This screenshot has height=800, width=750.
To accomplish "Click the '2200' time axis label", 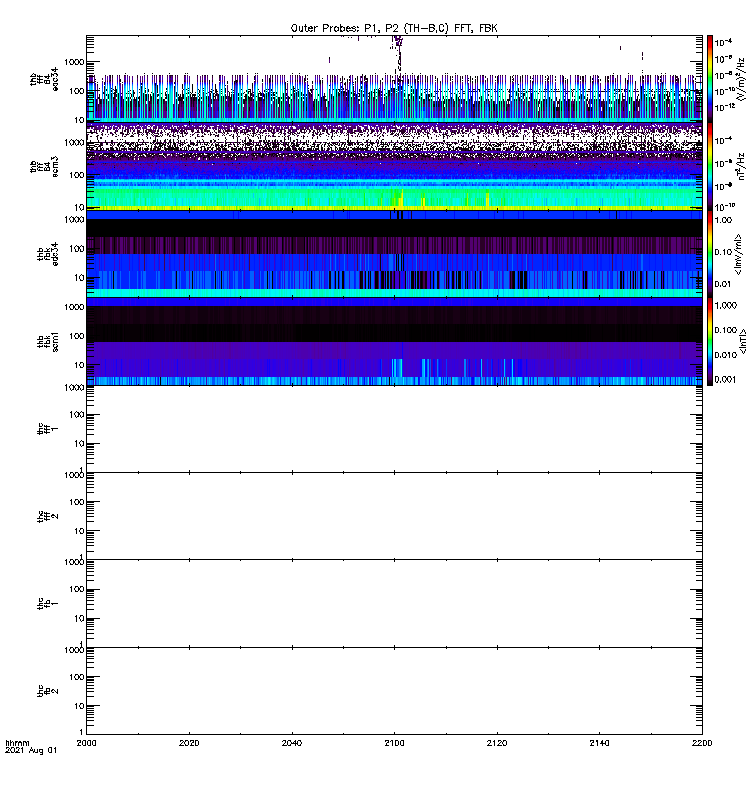I will (702, 743).
